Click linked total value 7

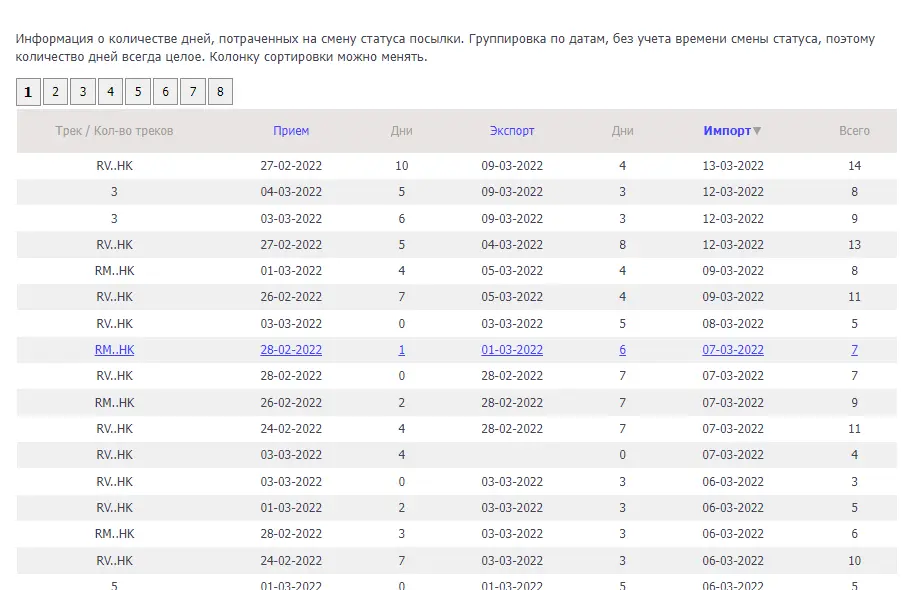click(855, 350)
